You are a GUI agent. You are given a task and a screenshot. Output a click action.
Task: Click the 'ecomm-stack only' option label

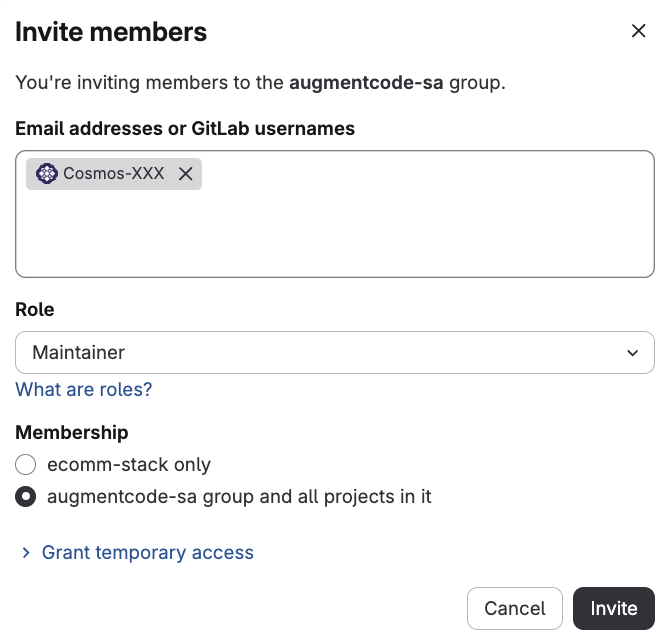pos(129,465)
